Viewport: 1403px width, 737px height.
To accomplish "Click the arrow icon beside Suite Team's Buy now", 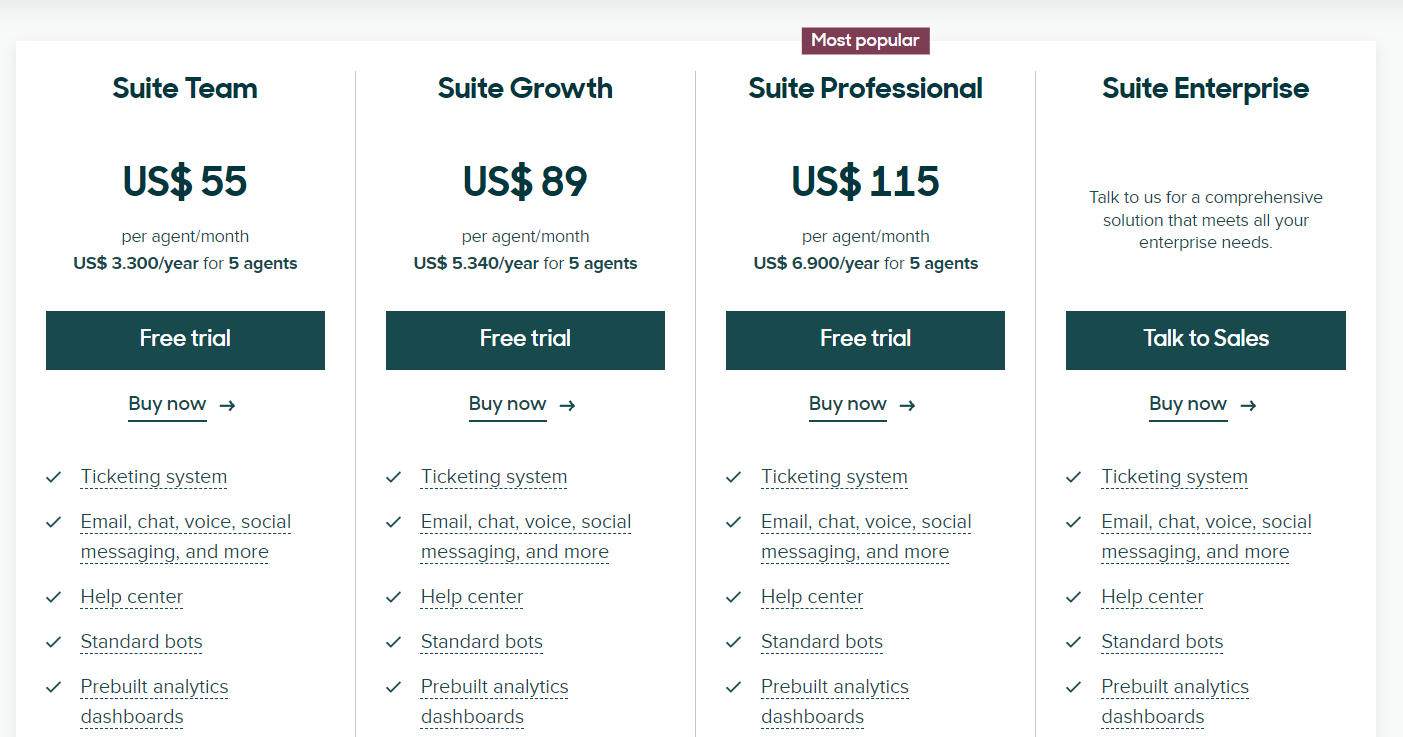I will [227, 406].
